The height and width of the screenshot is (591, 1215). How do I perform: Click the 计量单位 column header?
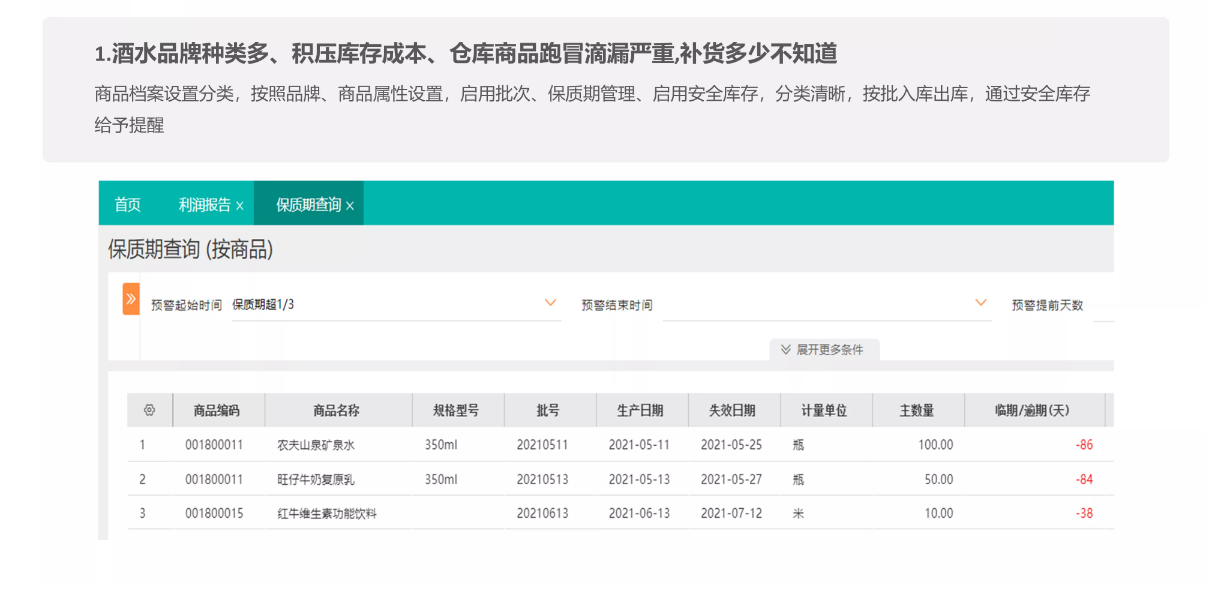[x=825, y=410]
